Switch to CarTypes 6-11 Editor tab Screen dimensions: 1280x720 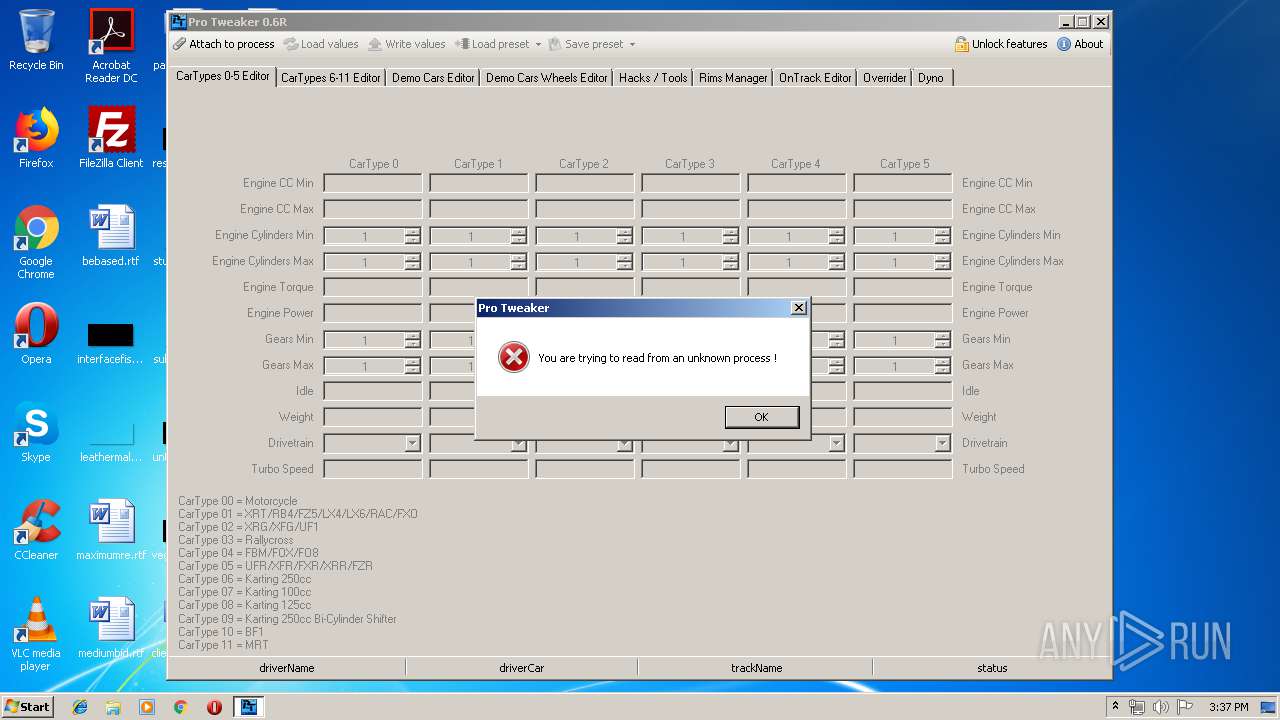pyautogui.click(x=331, y=78)
